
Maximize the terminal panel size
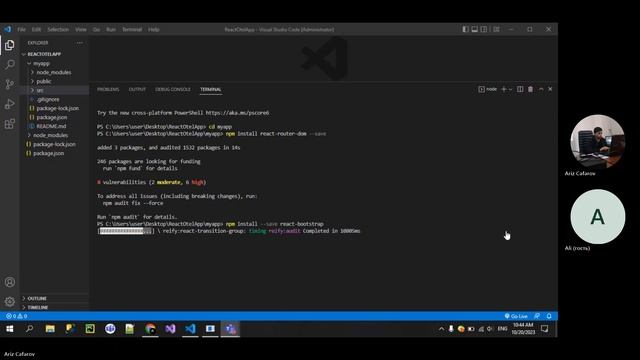(x=541, y=89)
